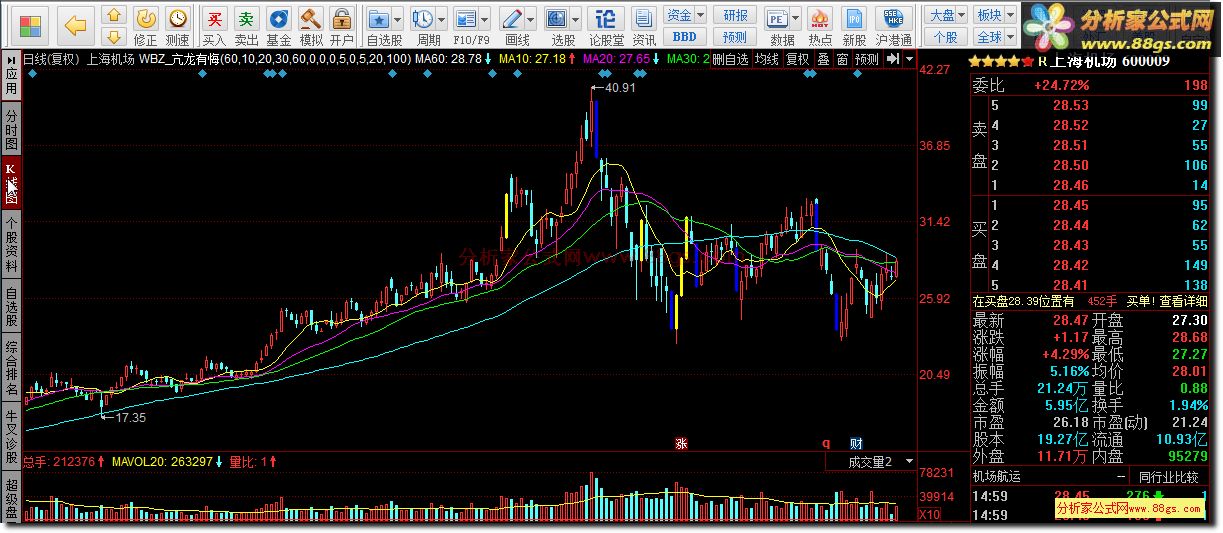1223x533 pixels.
Task: Expand the 选股 dropdown arrow
Action: 576,18
